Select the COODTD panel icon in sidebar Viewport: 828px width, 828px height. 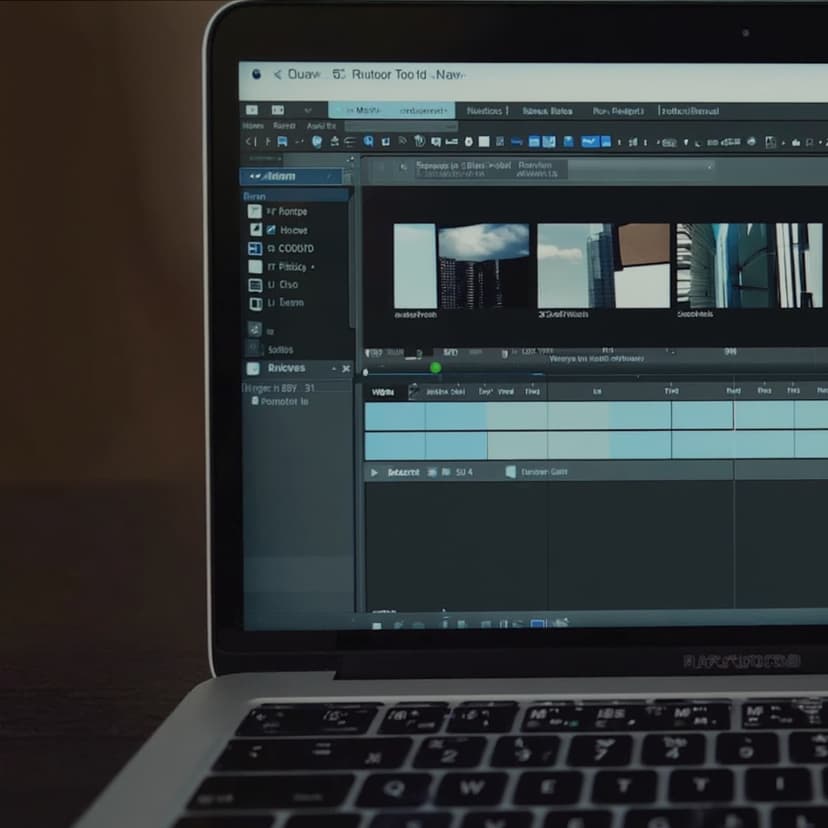click(x=255, y=248)
